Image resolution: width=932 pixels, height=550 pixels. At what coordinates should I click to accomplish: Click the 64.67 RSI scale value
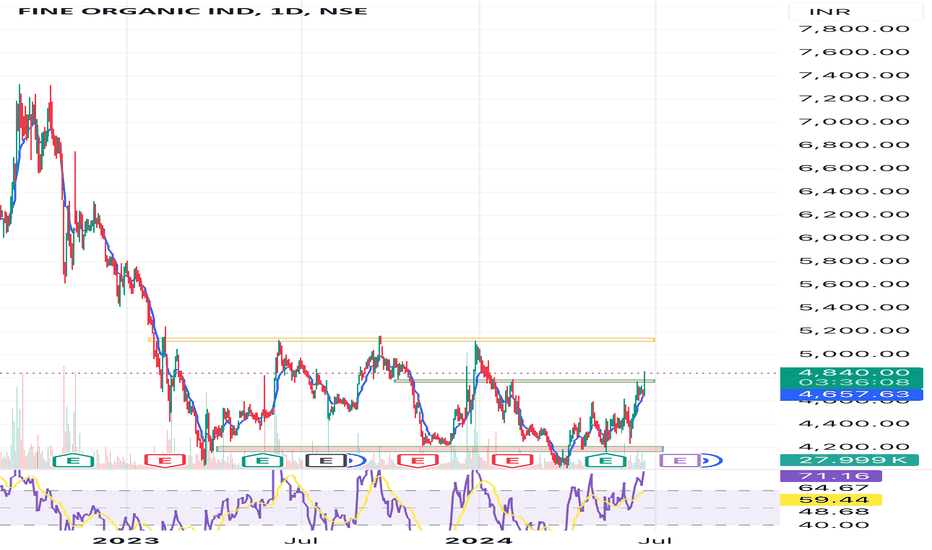(833, 488)
